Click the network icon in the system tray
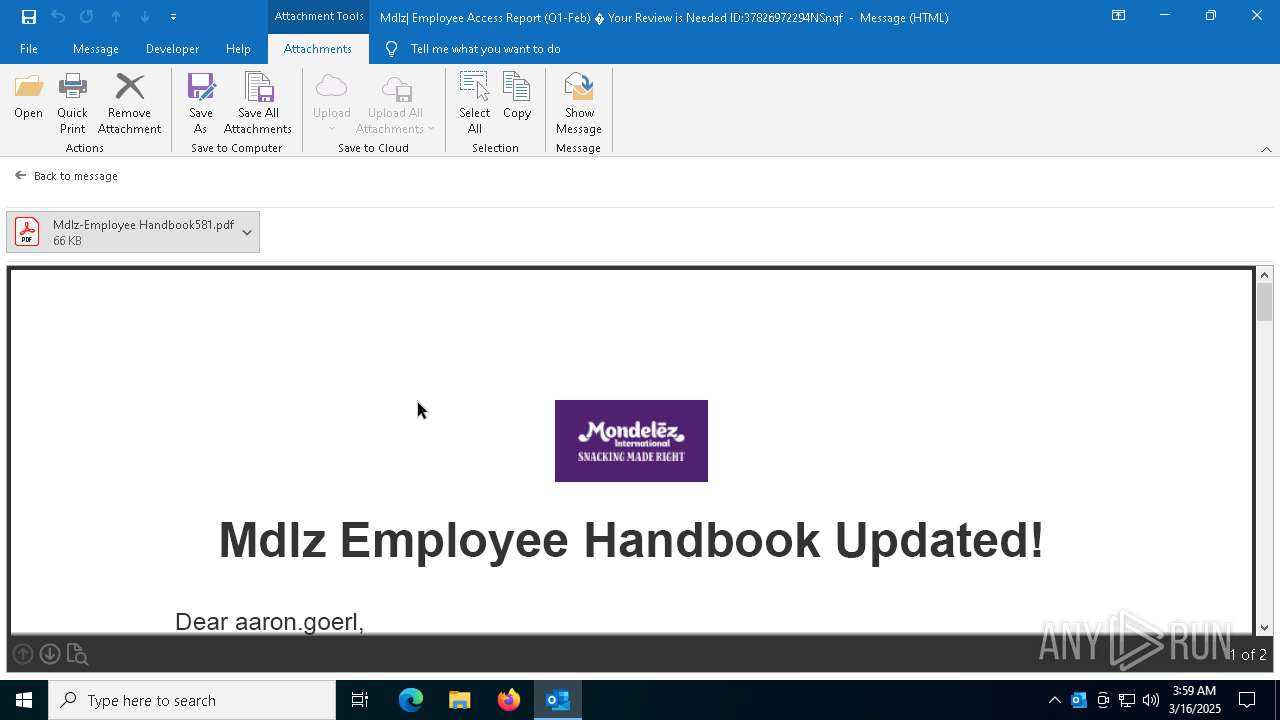This screenshot has width=1280, height=720. (x=1127, y=700)
